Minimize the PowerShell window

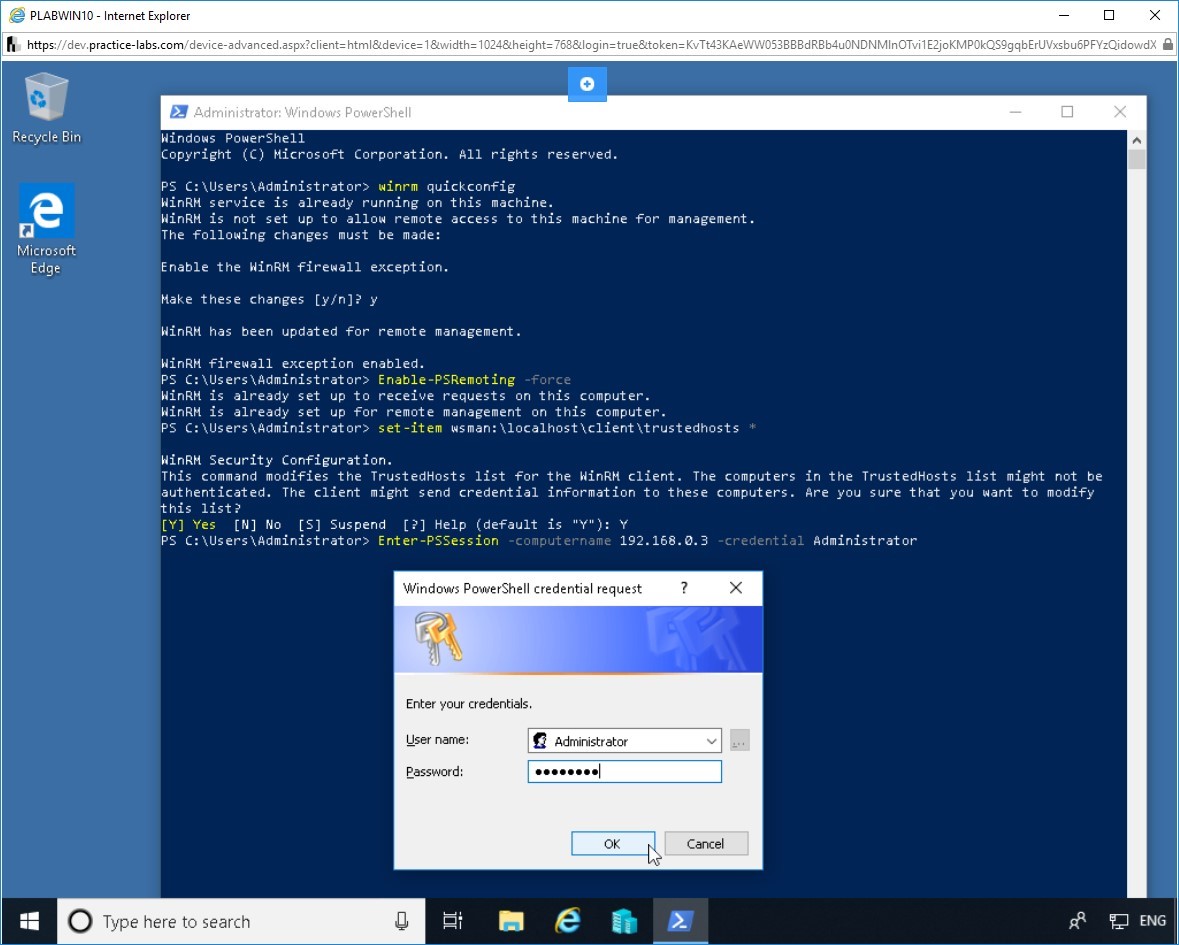[x=1015, y=112]
